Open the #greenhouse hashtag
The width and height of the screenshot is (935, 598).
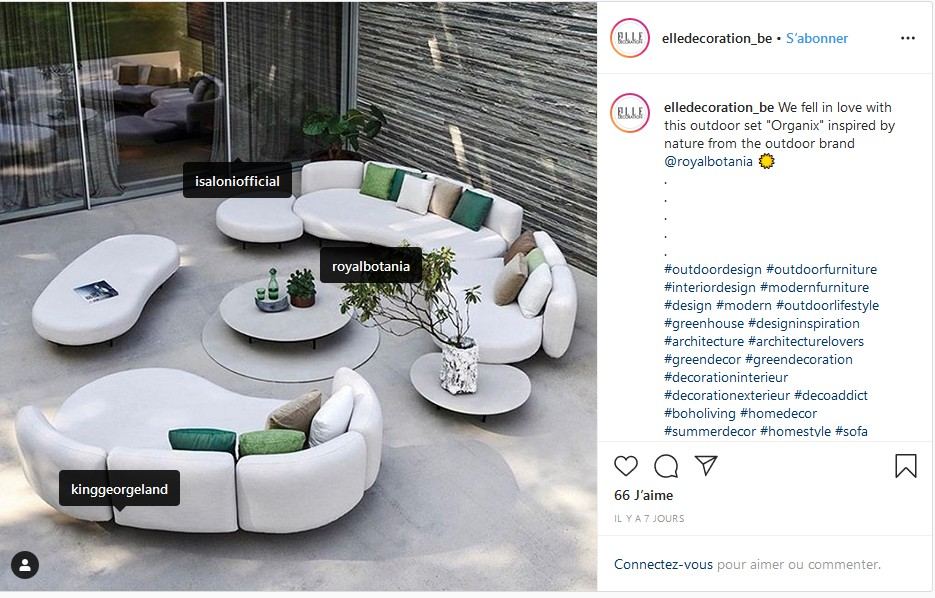pyautogui.click(x=704, y=324)
